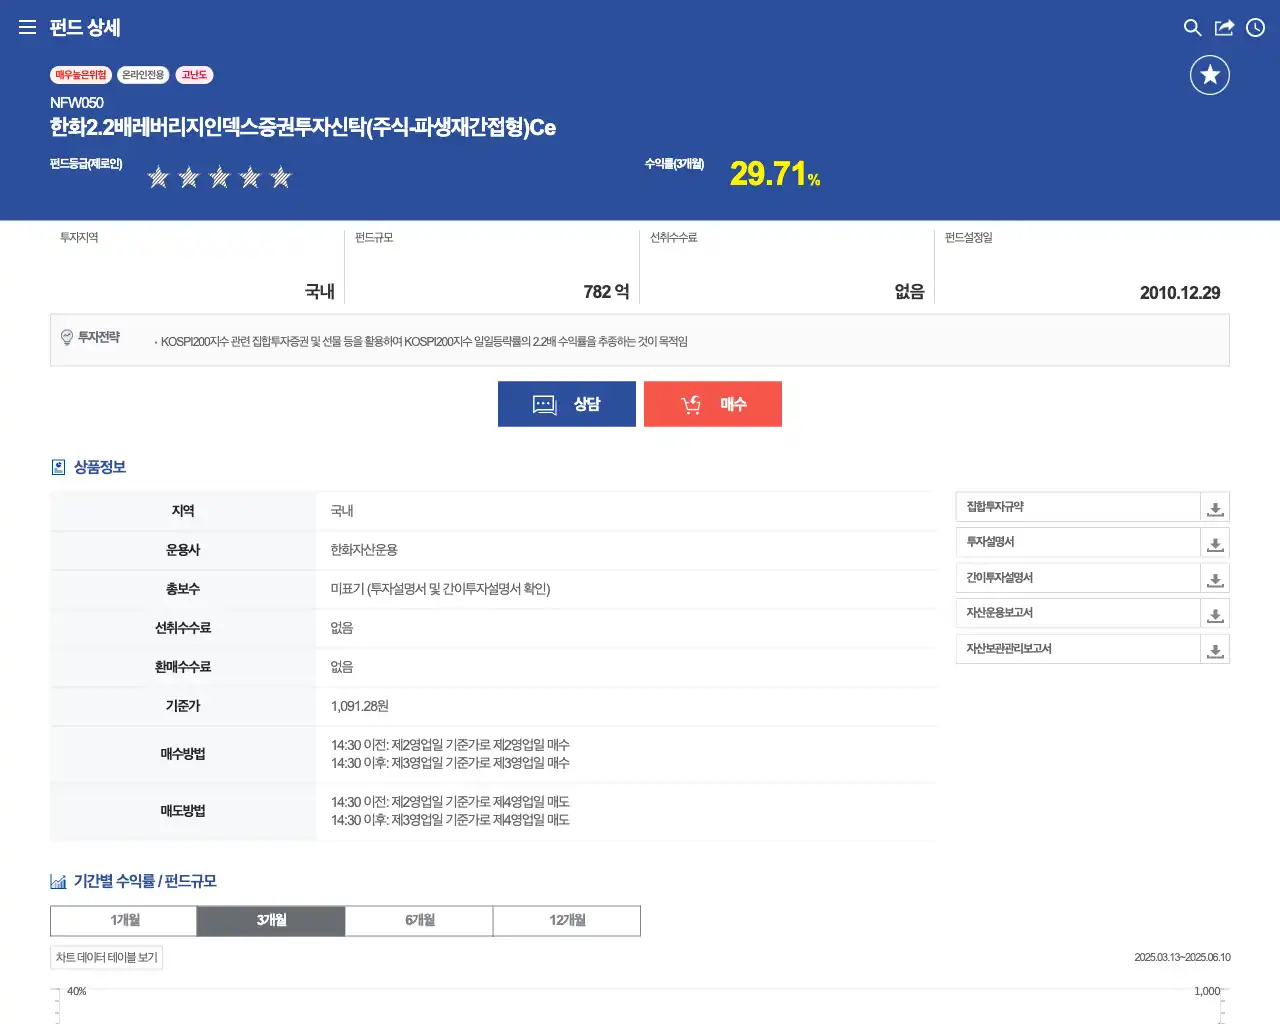
Task: Open 간이투자설명서 document link
Action: coord(1078,578)
